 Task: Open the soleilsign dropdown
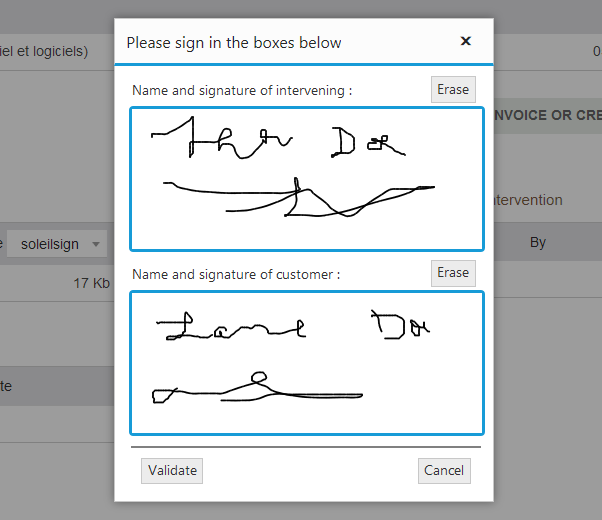(58, 244)
